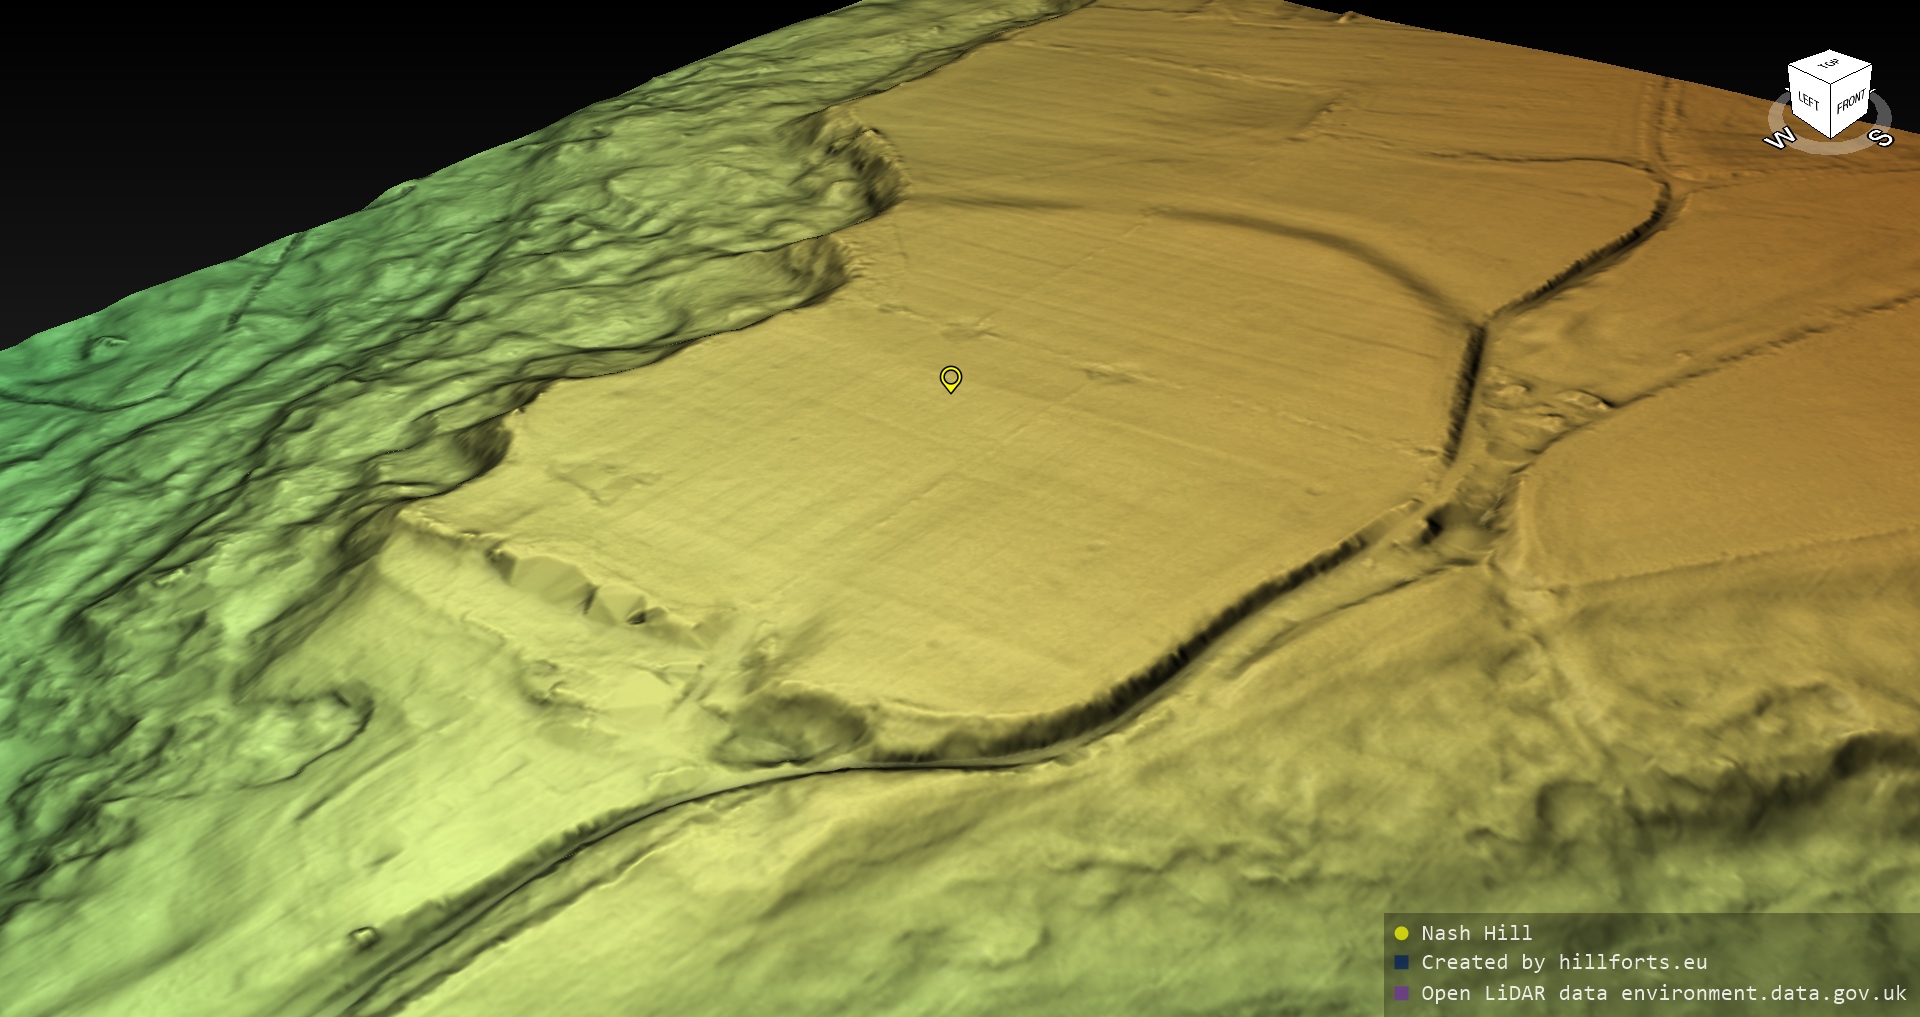
Task: Click the purple square in the legend
Action: [x=1401, y=993]
